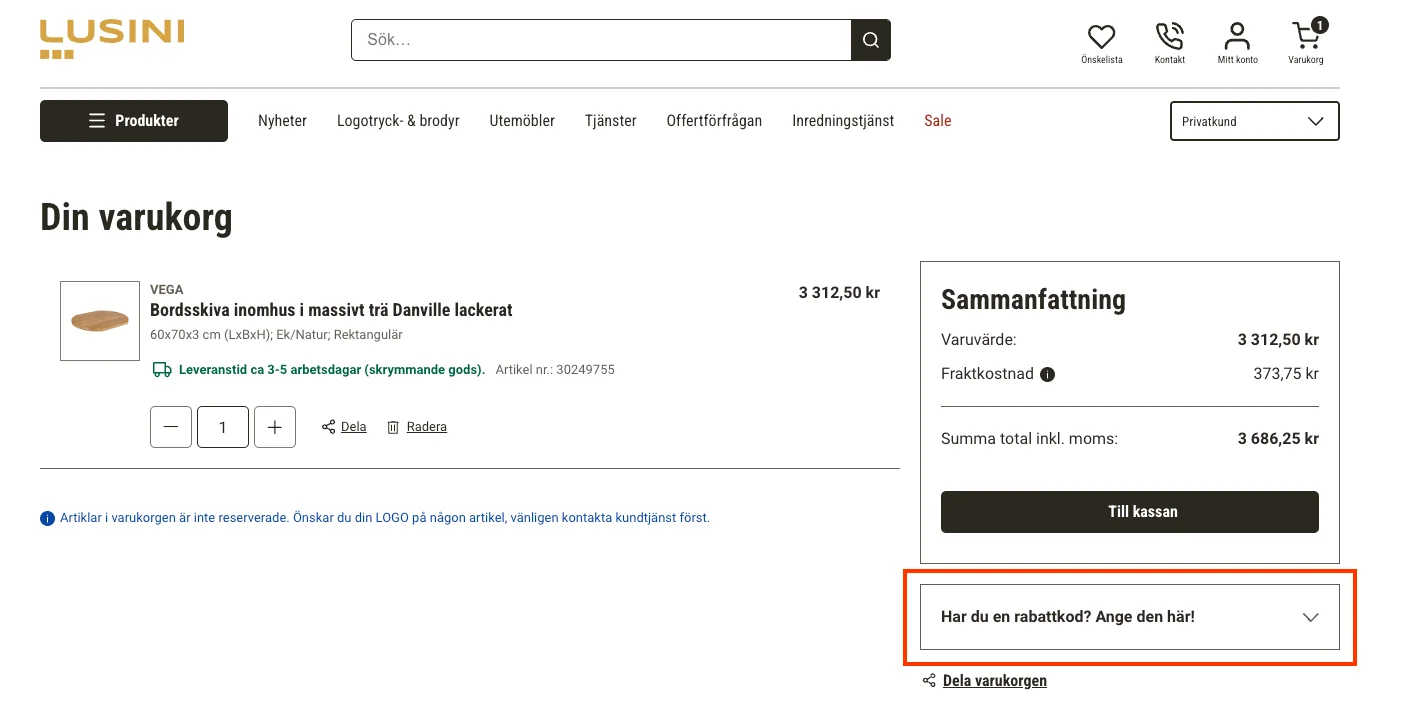
Task: Open the Tjänster menu item
Action: [x=611, y=121]
